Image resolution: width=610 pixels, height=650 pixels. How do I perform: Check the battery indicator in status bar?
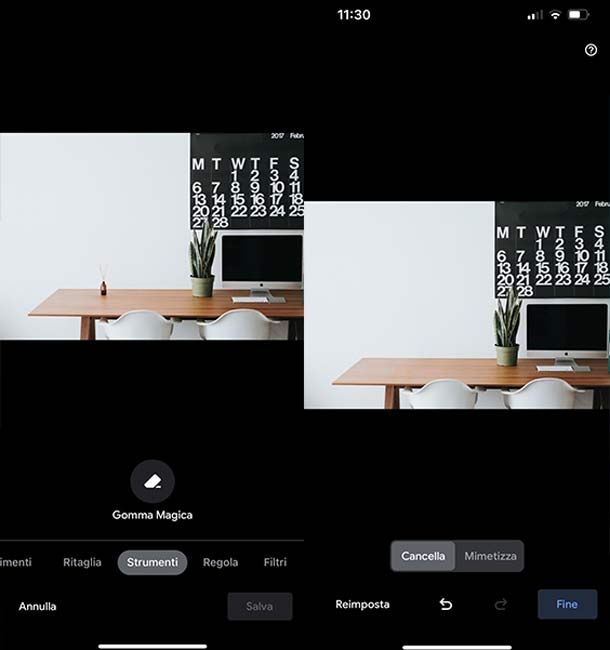579,15
